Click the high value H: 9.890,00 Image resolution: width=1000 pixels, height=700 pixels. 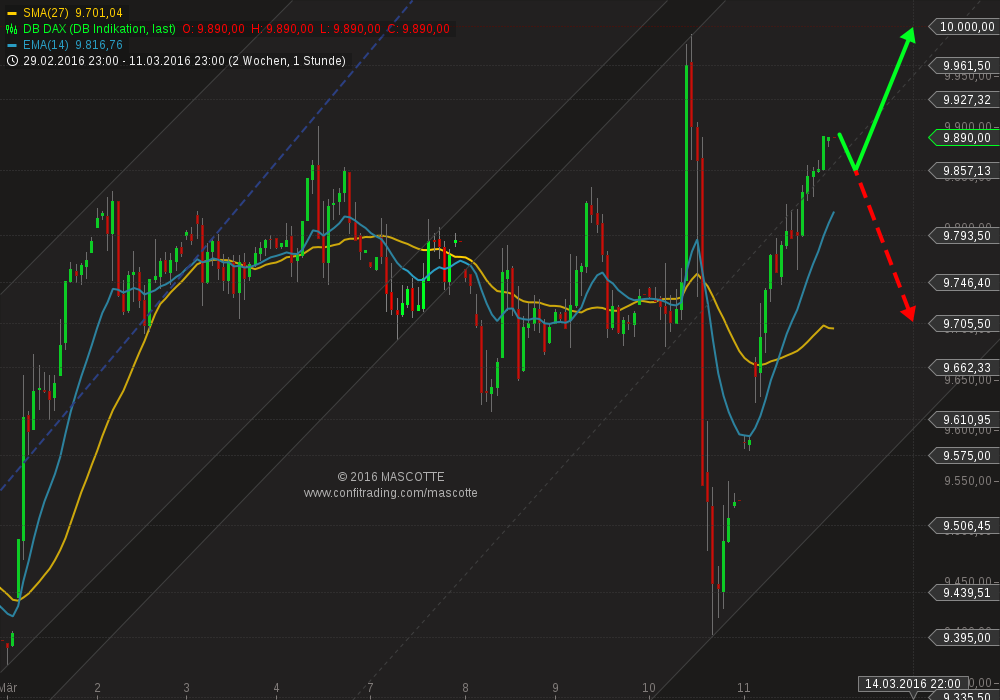(x=282, y=29)
